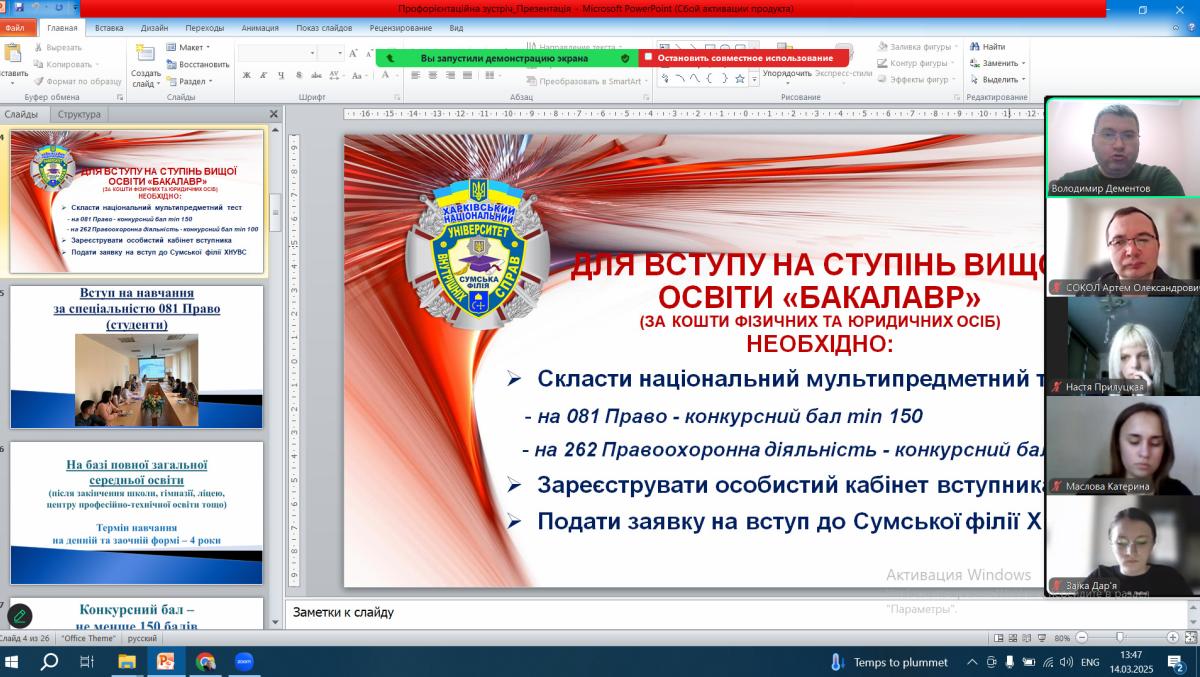Select the 081 Право slide thumbnail

137,357
